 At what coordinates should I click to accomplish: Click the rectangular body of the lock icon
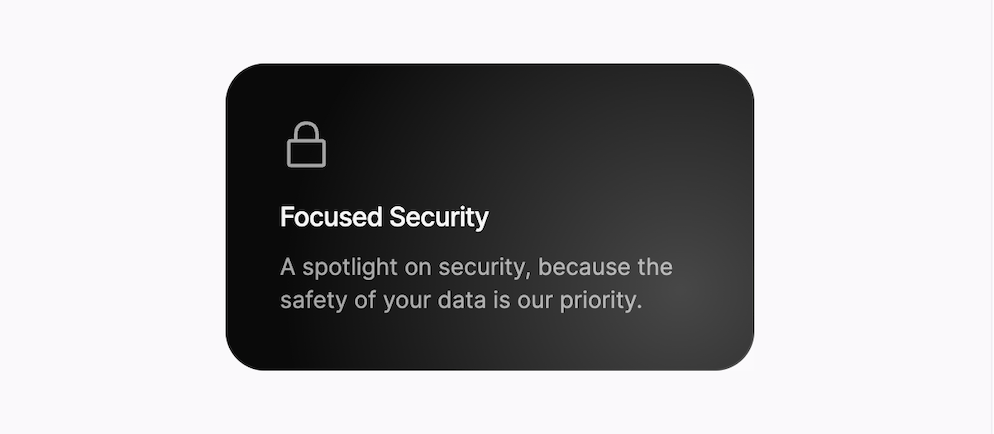tap(306, 153)
